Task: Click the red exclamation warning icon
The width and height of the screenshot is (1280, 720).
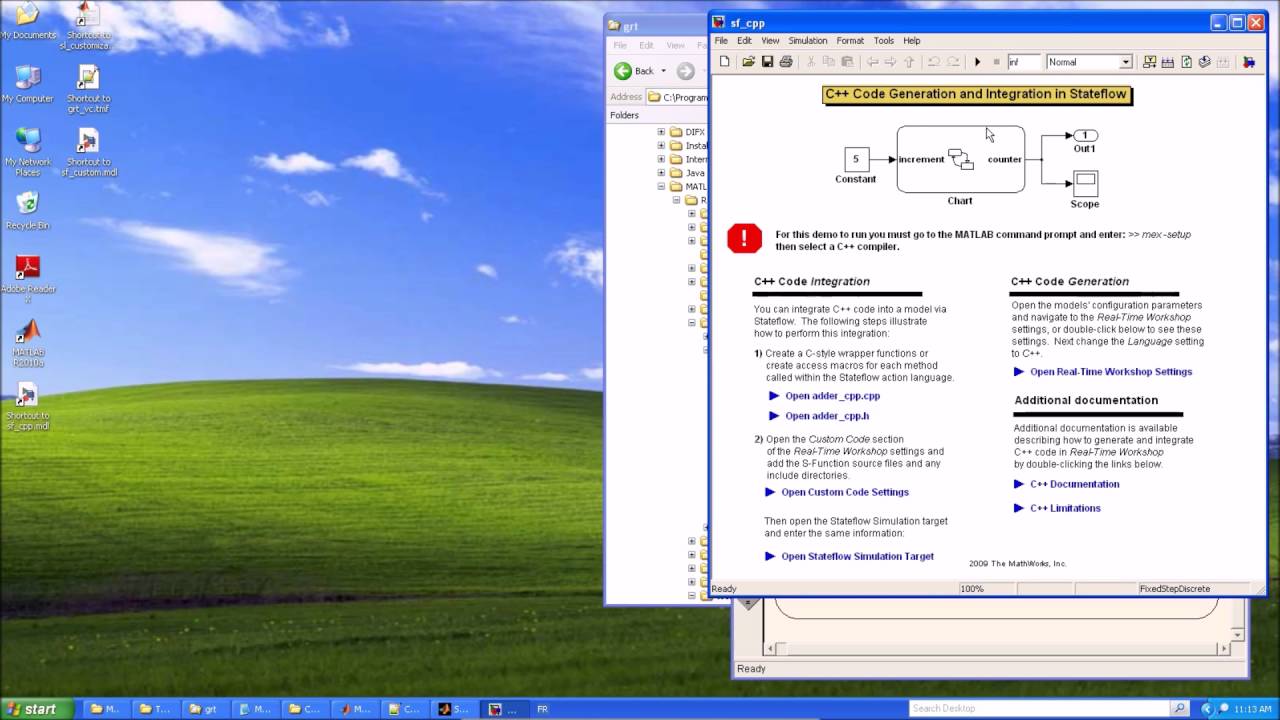Action: click(744, 238)
